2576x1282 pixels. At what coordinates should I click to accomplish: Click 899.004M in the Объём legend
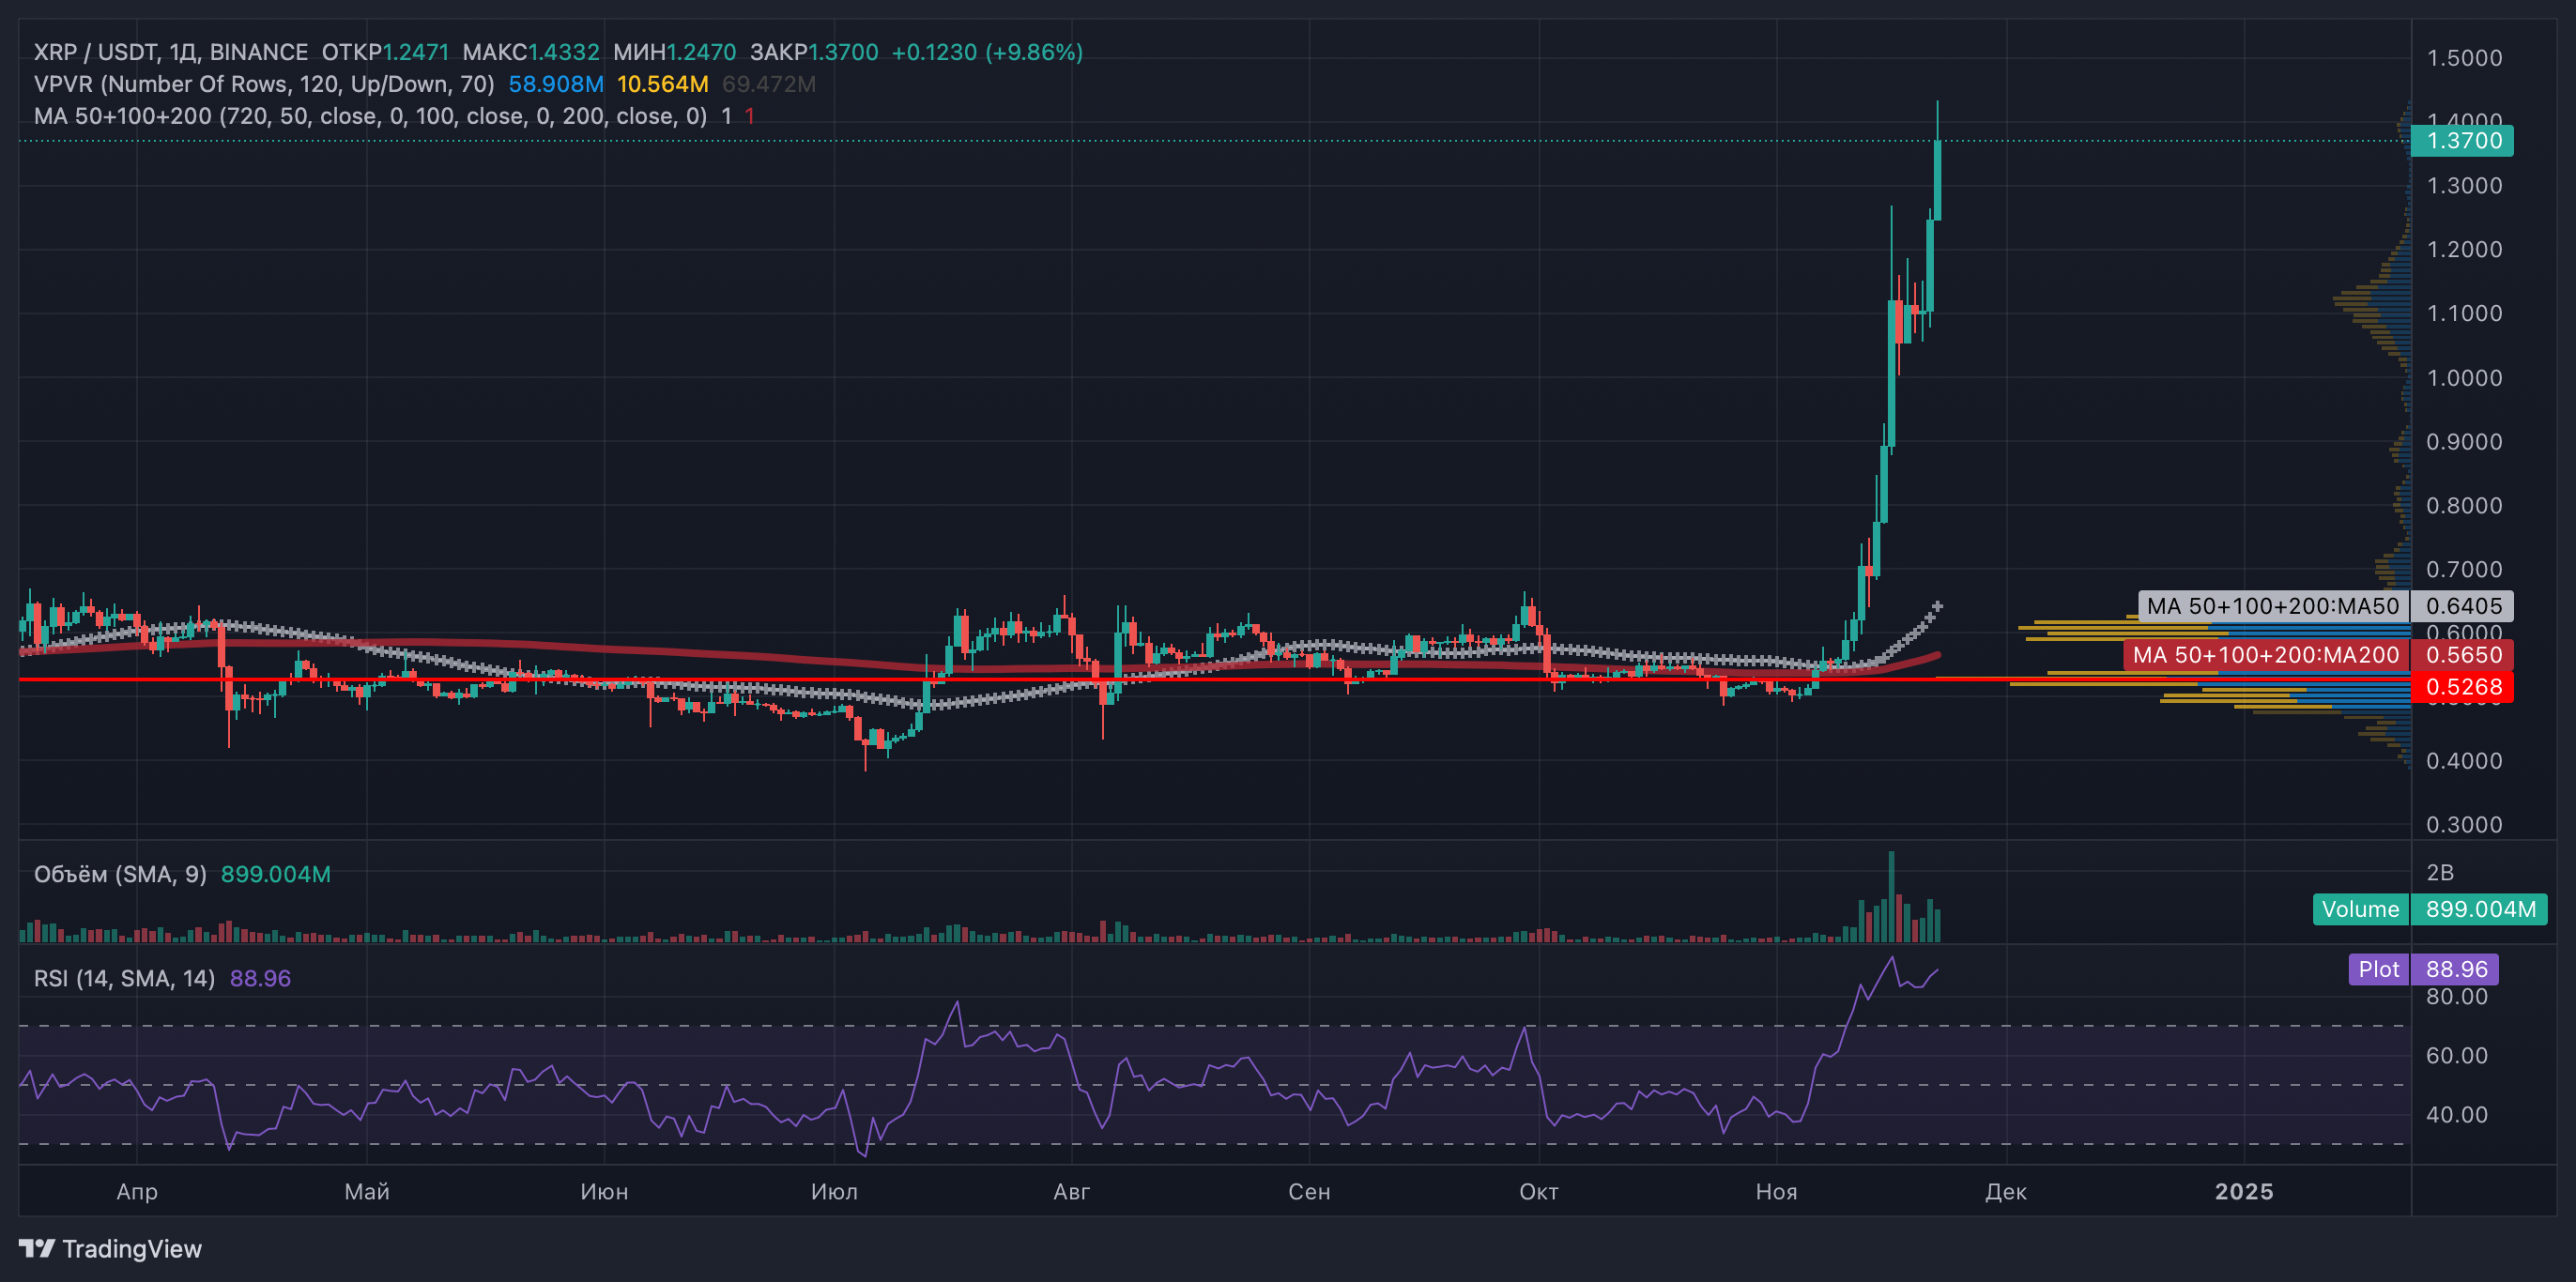(x=275, y=874)
